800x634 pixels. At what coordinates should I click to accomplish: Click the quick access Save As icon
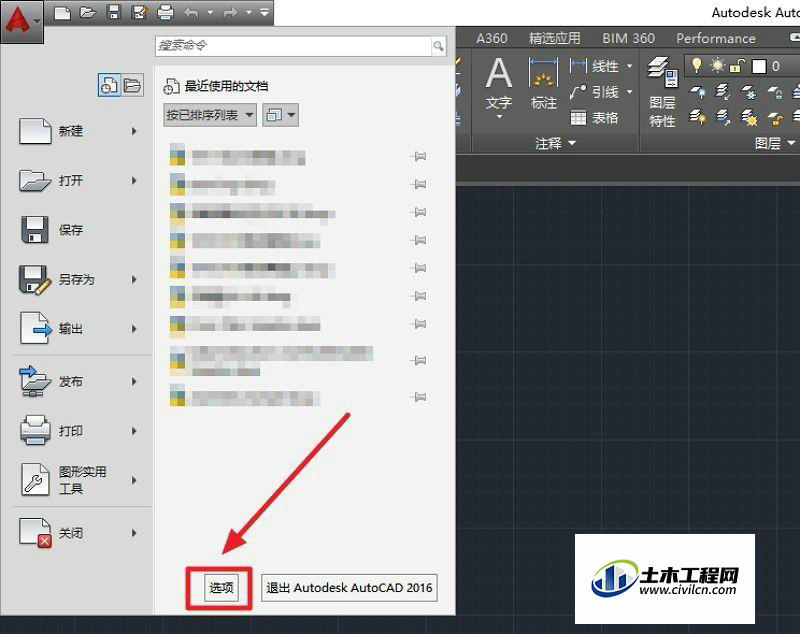click(139, 12)
